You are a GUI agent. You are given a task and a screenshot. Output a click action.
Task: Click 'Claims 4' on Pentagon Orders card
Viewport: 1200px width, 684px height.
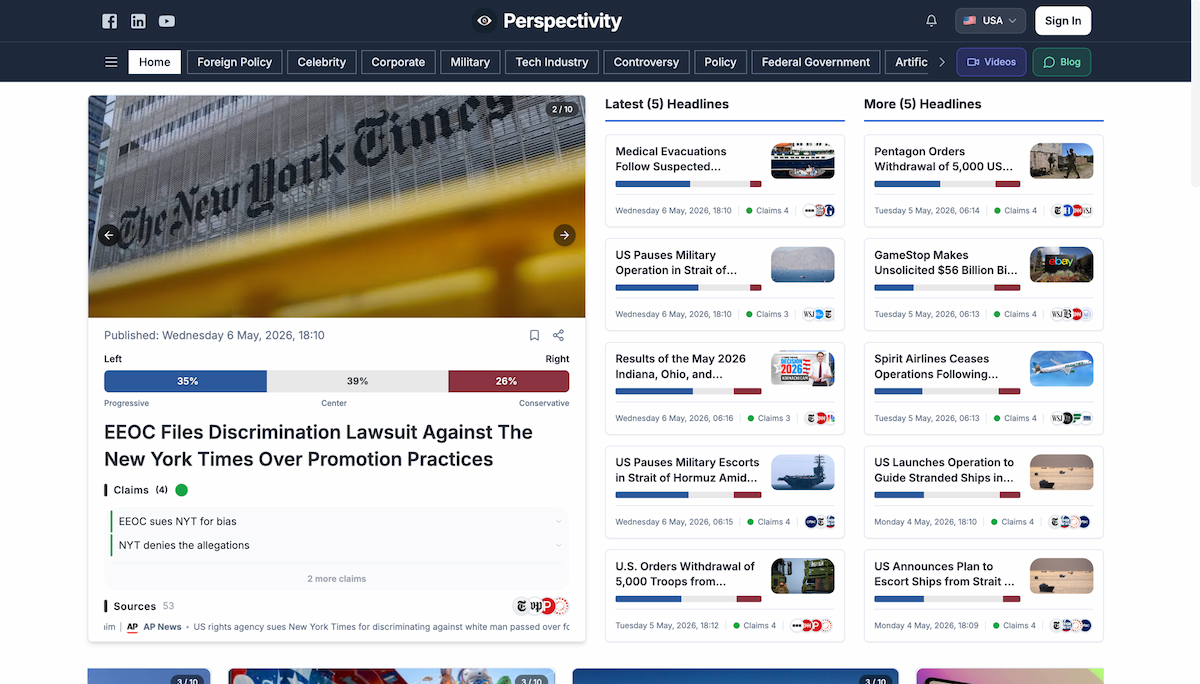tap(1016, 211)
